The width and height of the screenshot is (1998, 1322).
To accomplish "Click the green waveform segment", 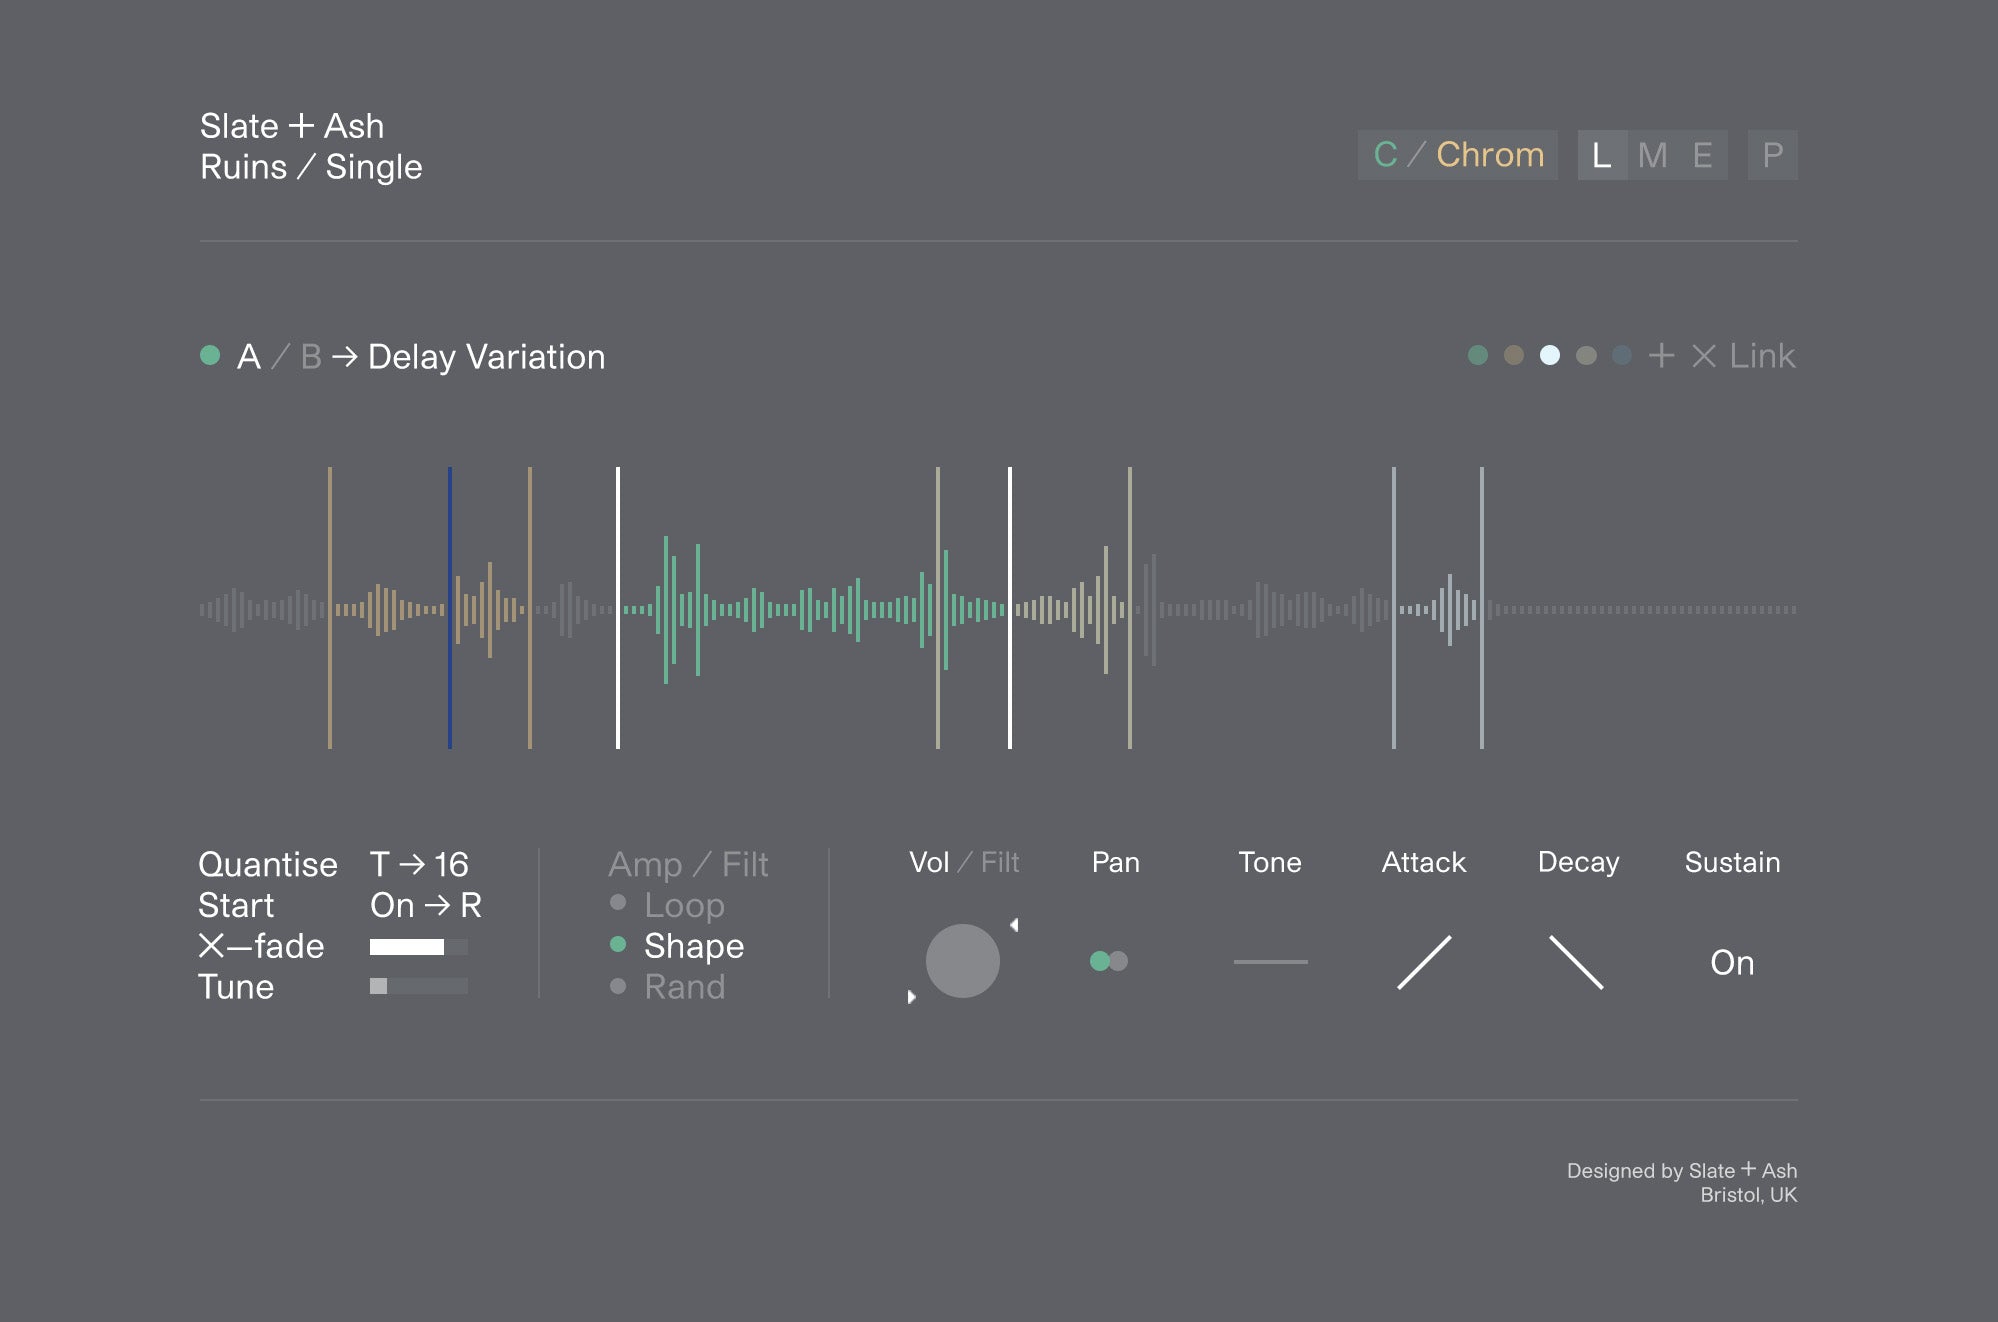I will [814, 609].
